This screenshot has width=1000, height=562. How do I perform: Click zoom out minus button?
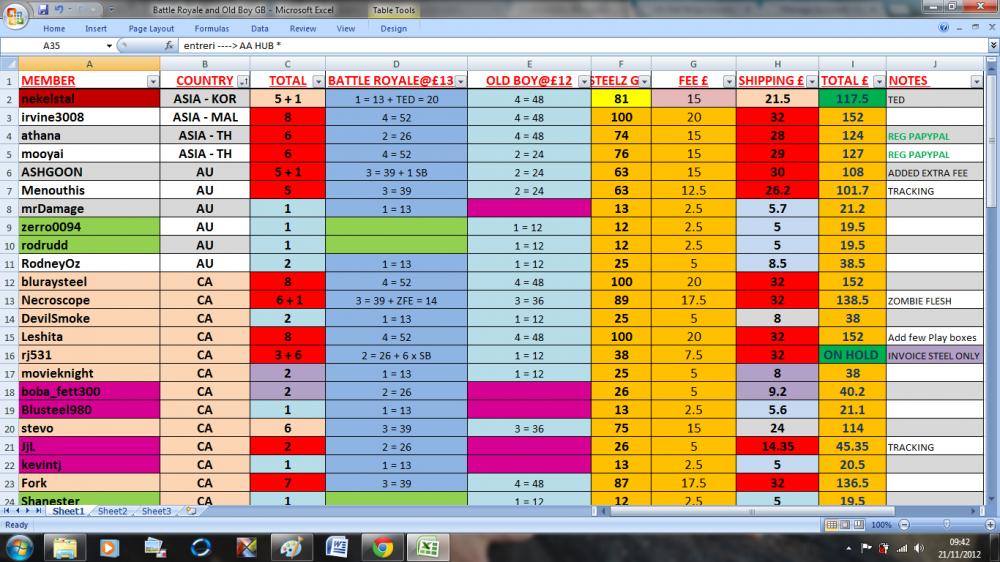(x=904, y=524)
